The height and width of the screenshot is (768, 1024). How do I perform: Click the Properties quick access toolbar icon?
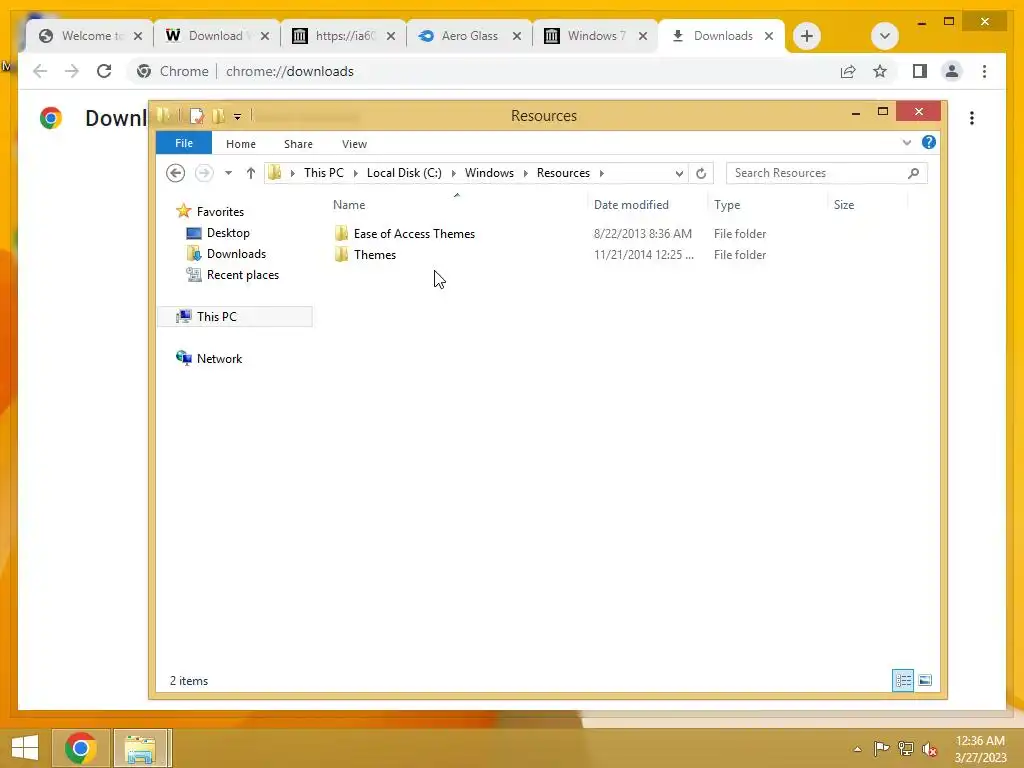pos(197,116)
